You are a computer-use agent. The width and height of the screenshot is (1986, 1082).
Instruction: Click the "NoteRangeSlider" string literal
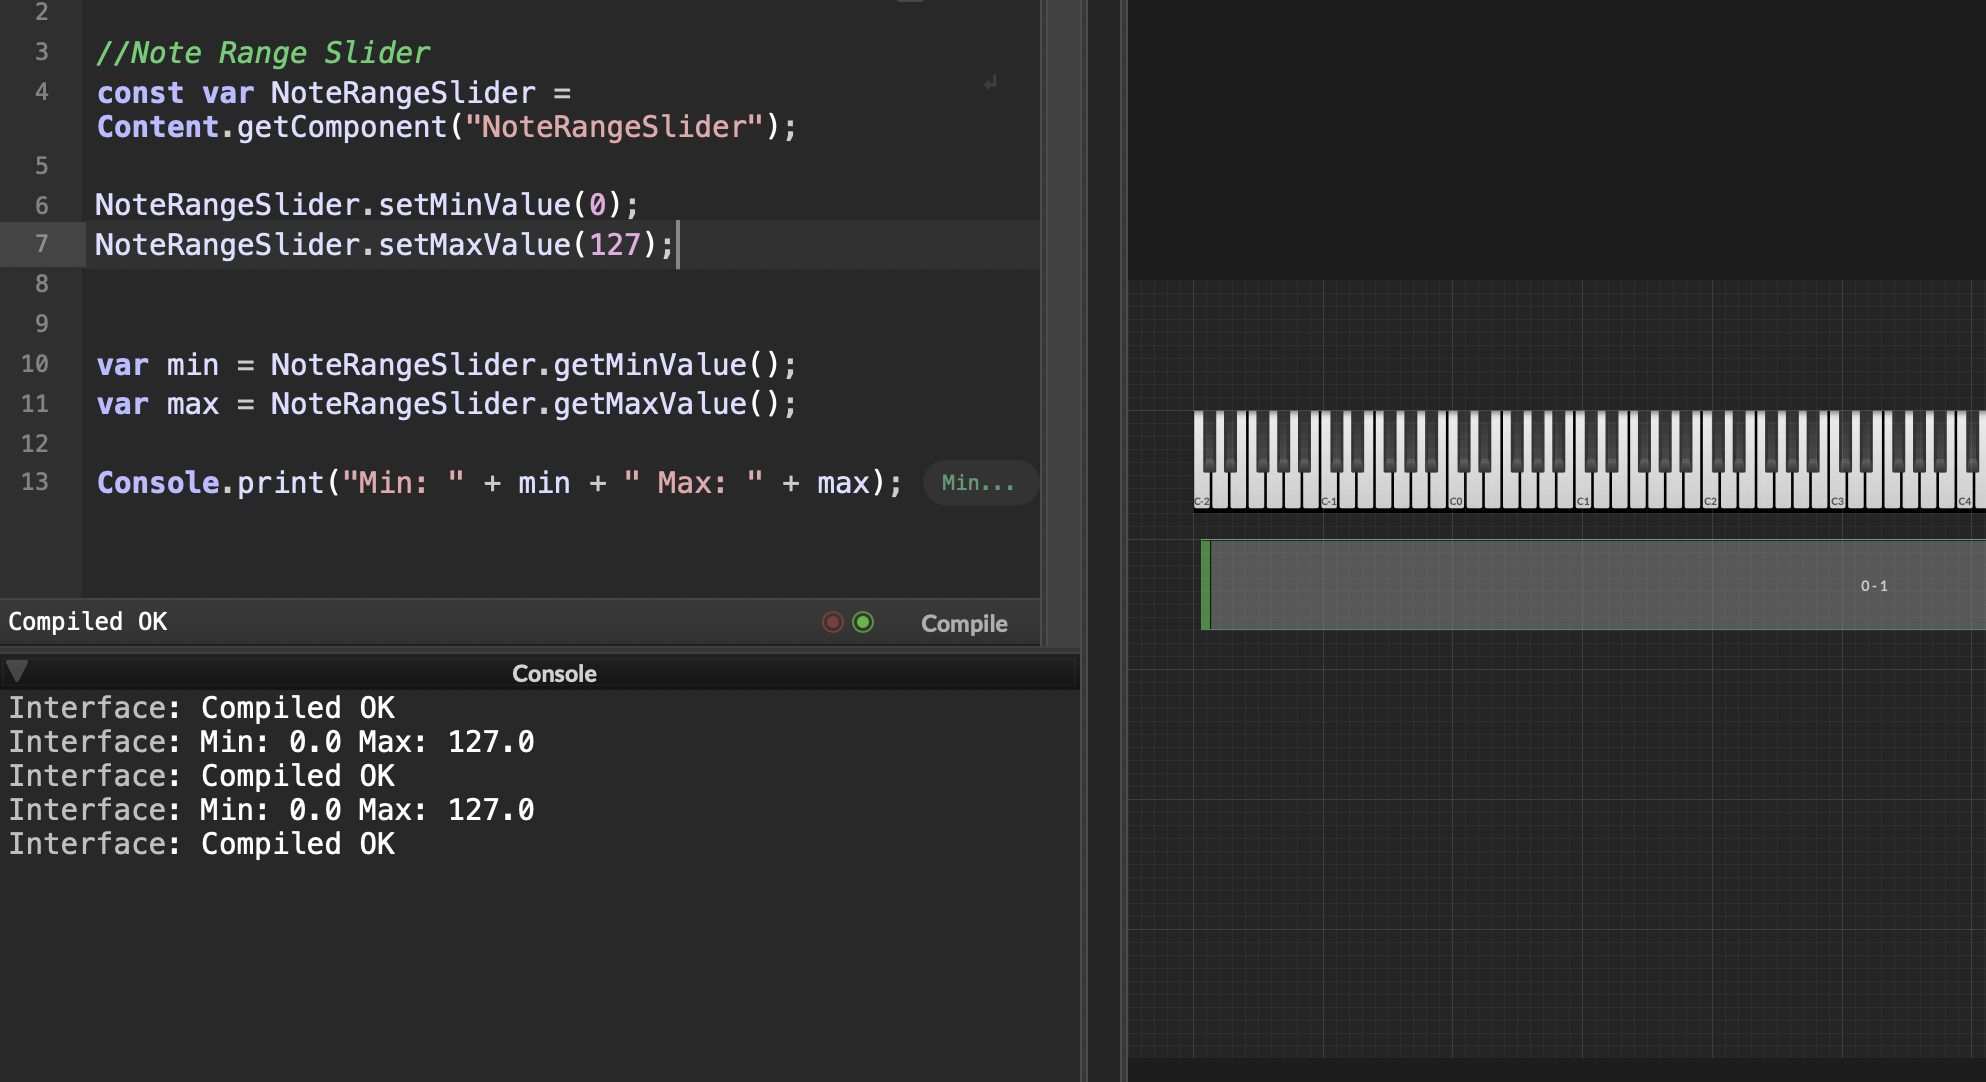click(x=614, y=127)
